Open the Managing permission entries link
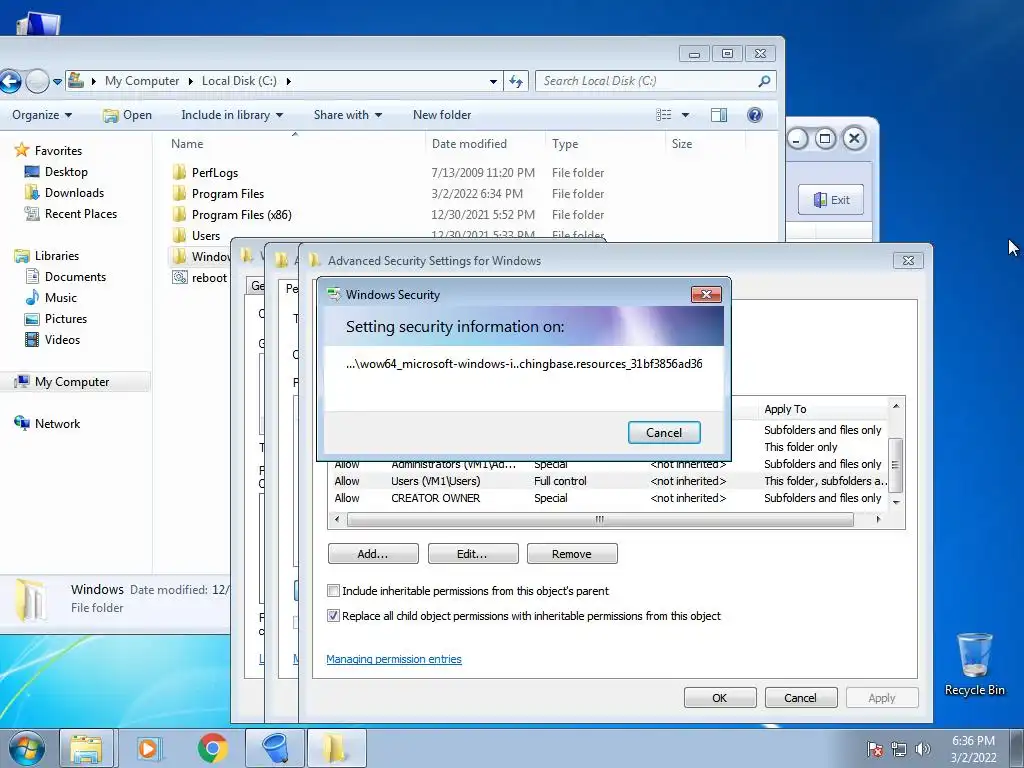The height and width of the screenshot is (768, 1024). pos(394,660)
